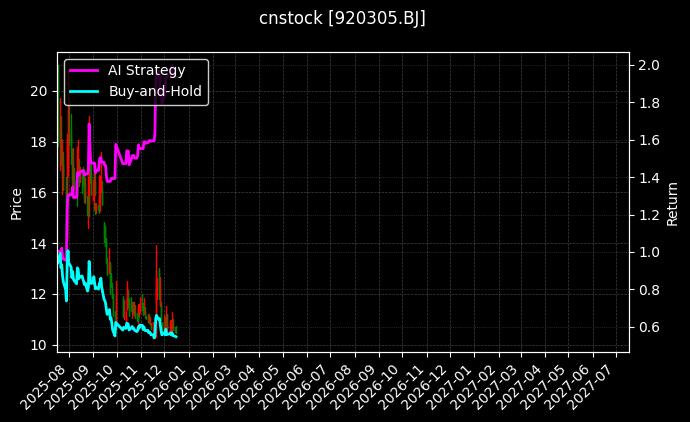Click the 1.8 return tick label
This screenshot has width=690, height=422.
pos(649,103)
